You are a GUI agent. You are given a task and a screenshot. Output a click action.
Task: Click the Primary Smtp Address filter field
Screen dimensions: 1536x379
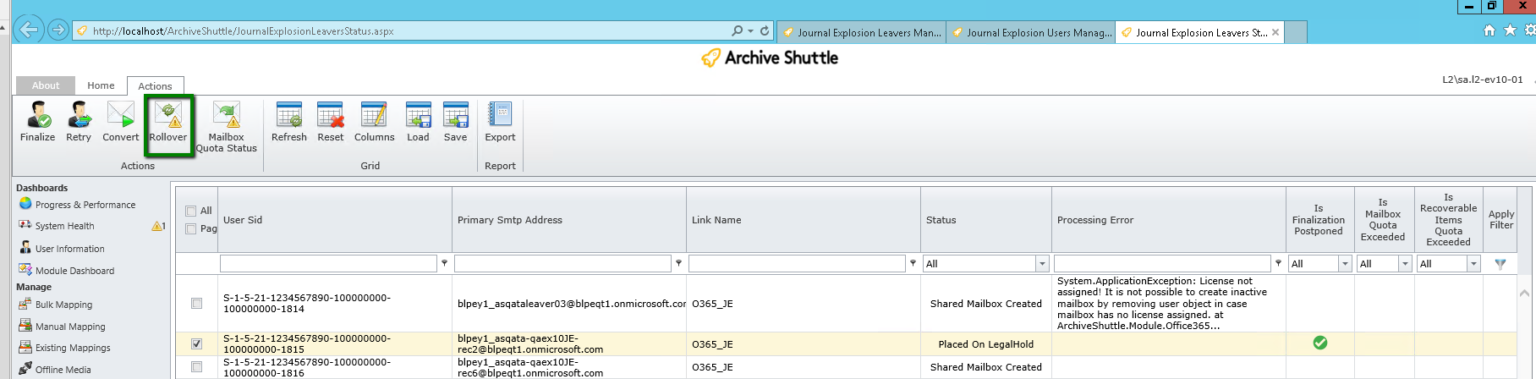click(565, 264)
